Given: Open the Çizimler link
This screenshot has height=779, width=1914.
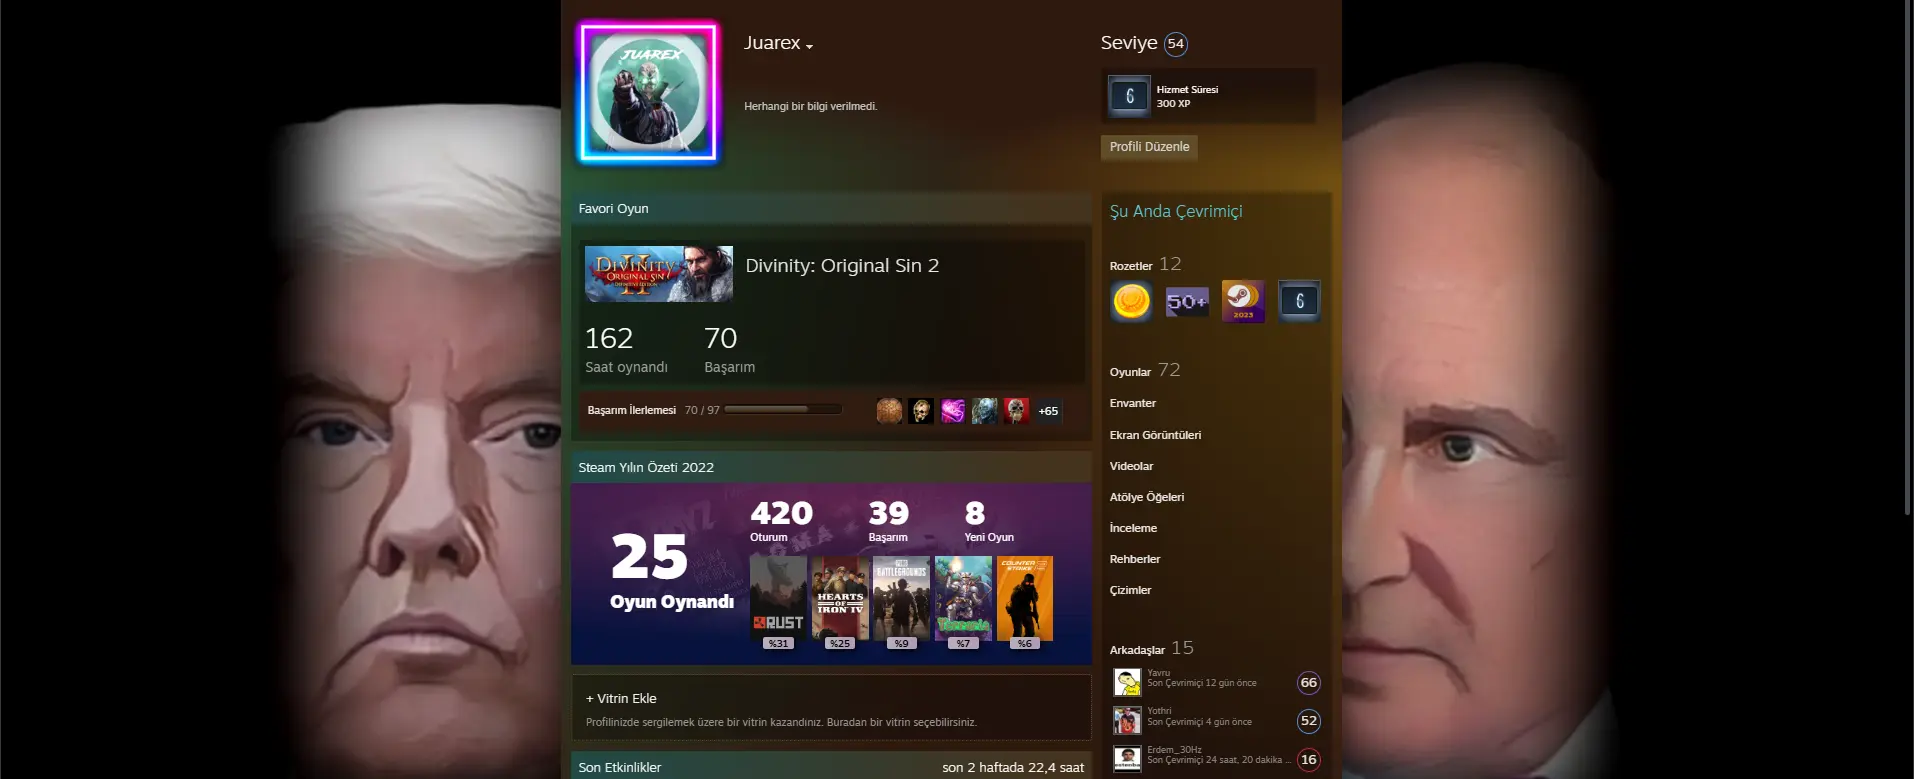Looking at the screenshot, I should coord(1131,591).
